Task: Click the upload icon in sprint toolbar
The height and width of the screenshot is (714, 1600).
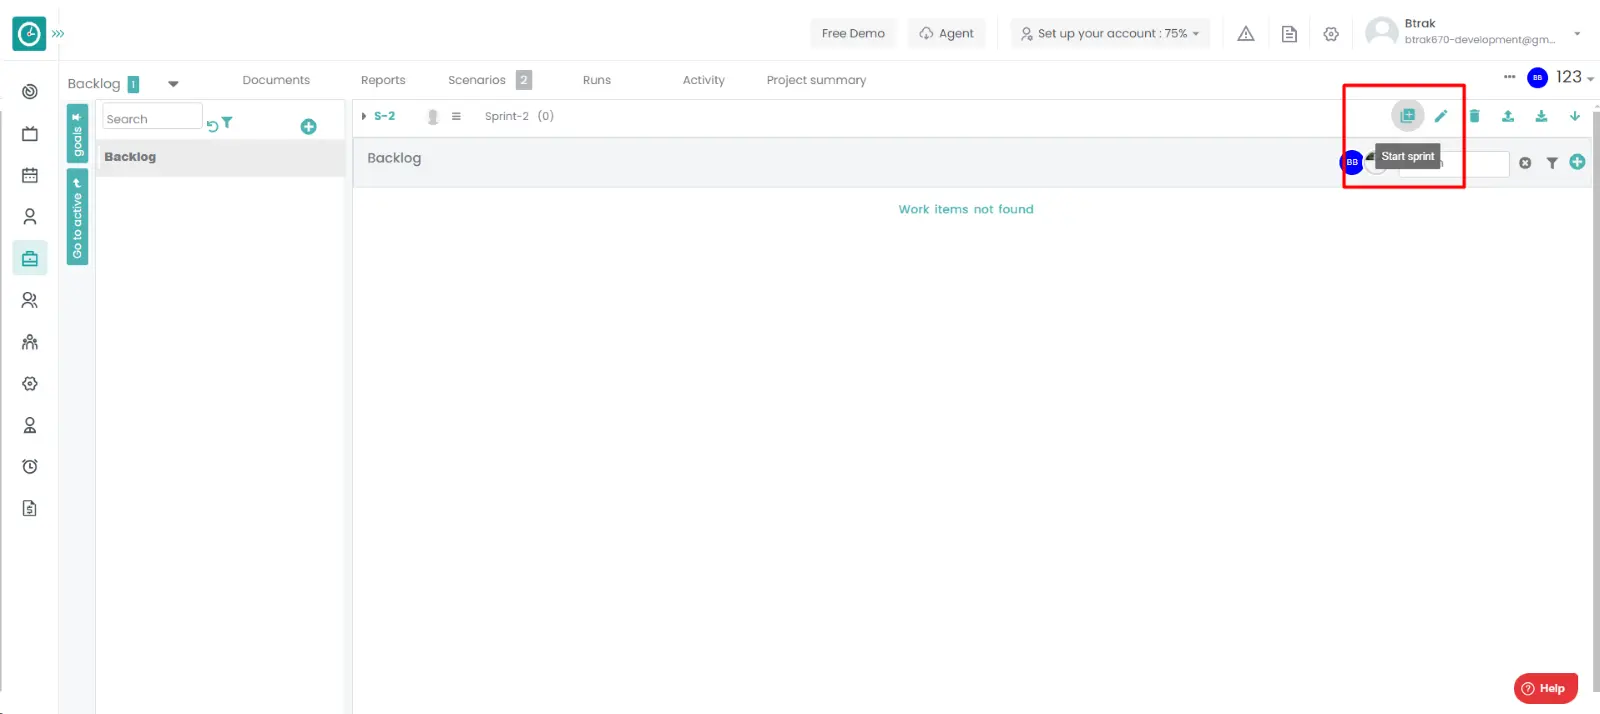Action: pyautogui.click(x=1508, y=116)
